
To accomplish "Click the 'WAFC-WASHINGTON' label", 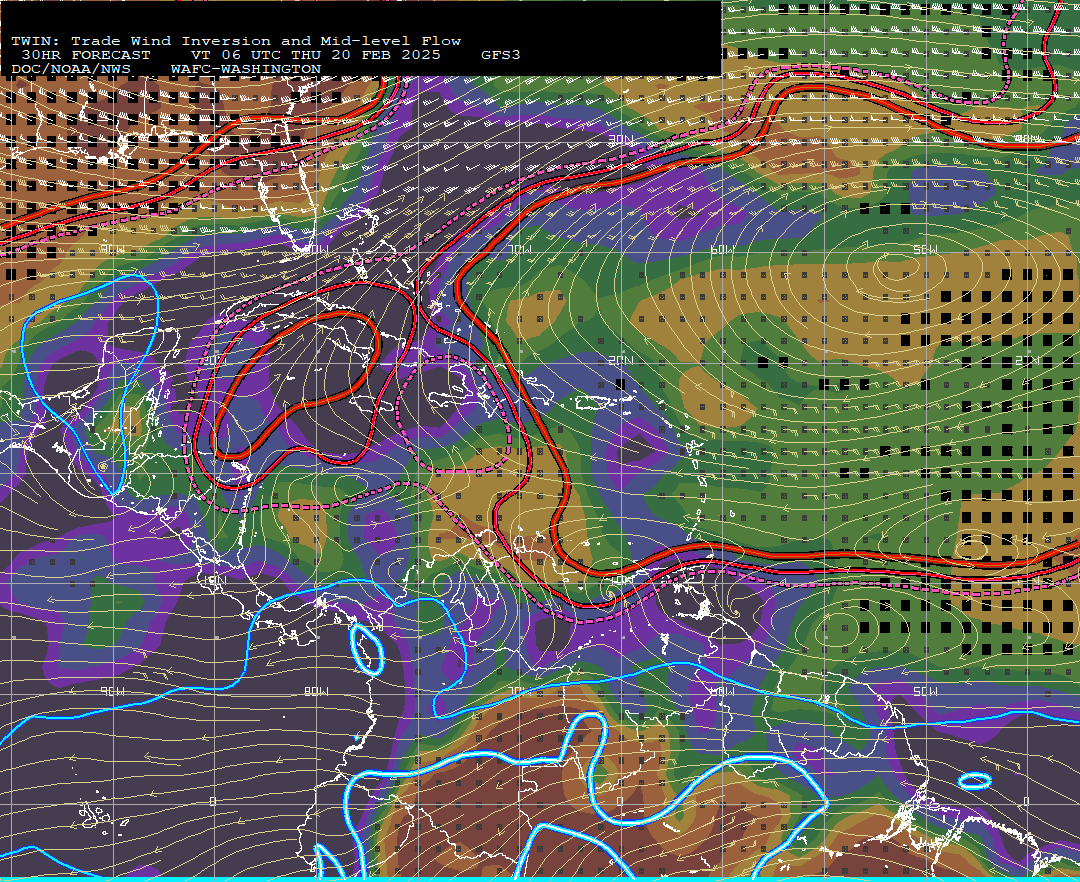I will click(x=246, y=70).
